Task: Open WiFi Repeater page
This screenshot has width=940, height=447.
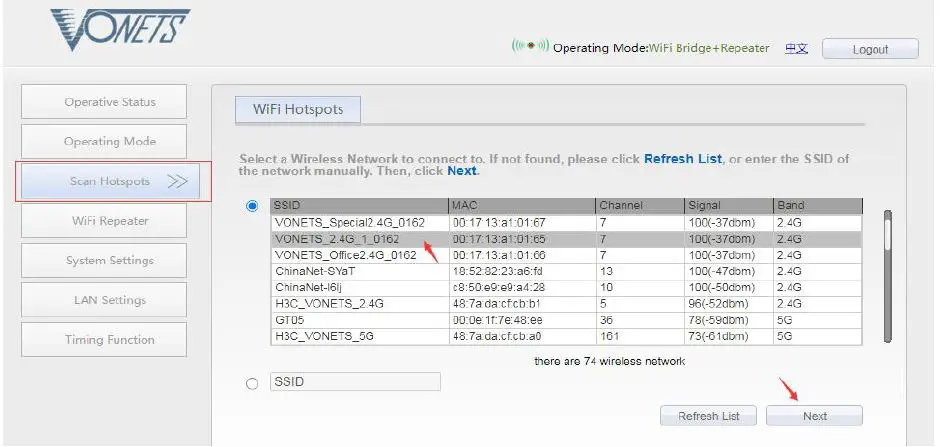Action: pos(104,221)
